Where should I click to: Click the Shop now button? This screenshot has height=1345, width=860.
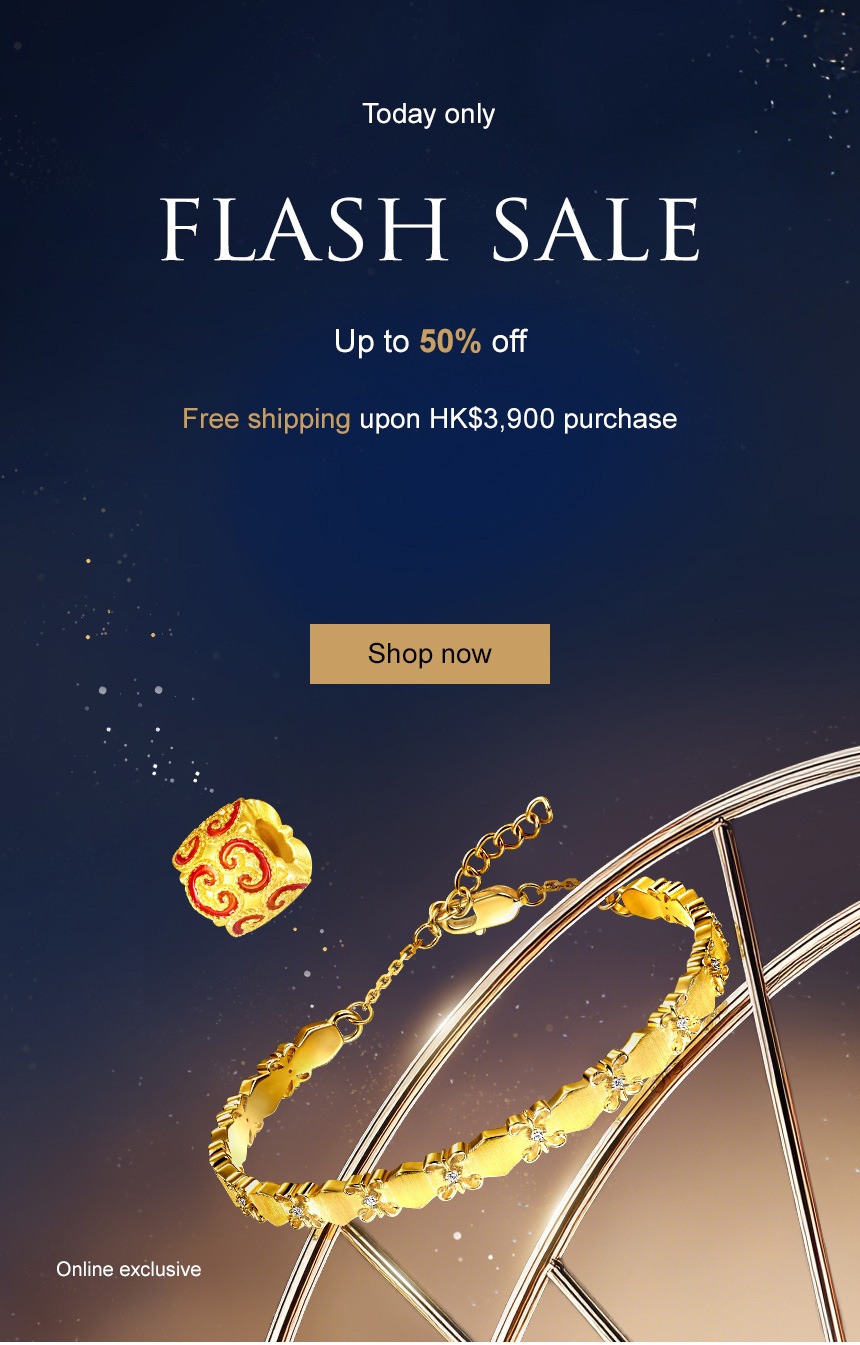(430, 654)
